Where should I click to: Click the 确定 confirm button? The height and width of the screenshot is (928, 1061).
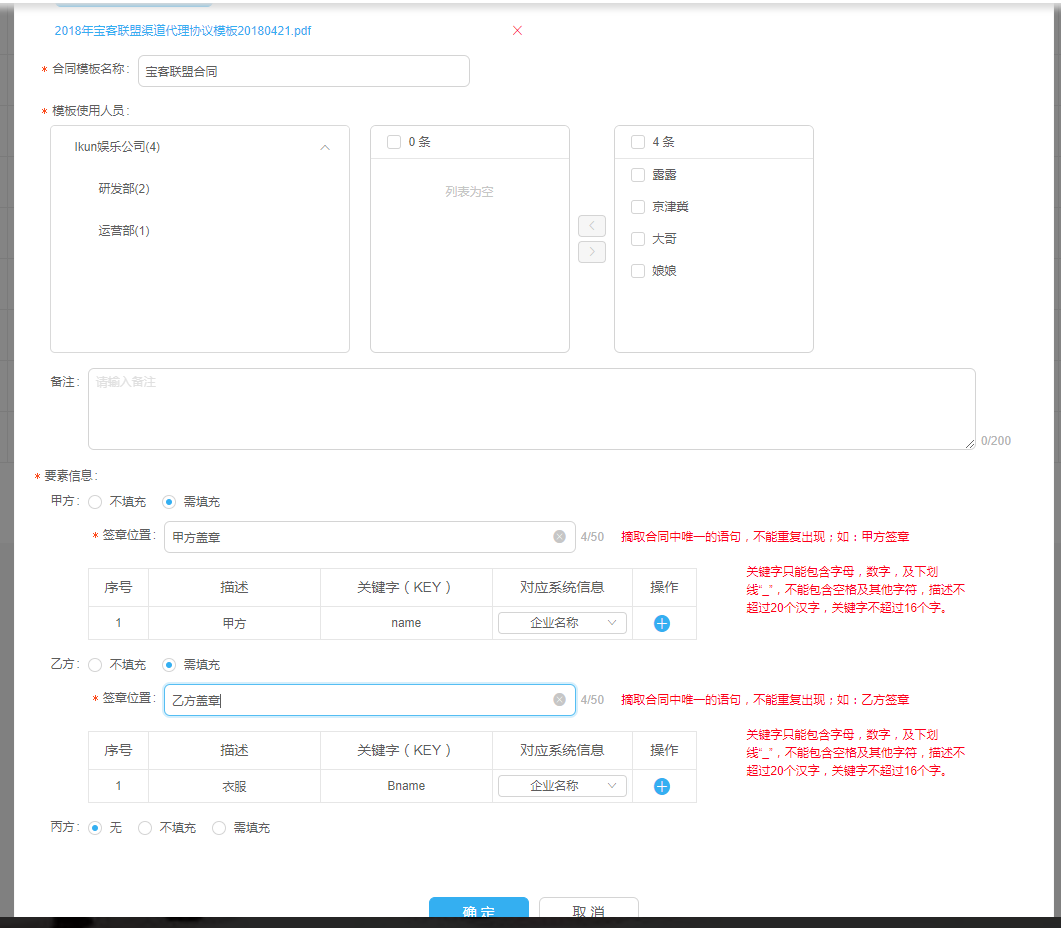(479, 910)
